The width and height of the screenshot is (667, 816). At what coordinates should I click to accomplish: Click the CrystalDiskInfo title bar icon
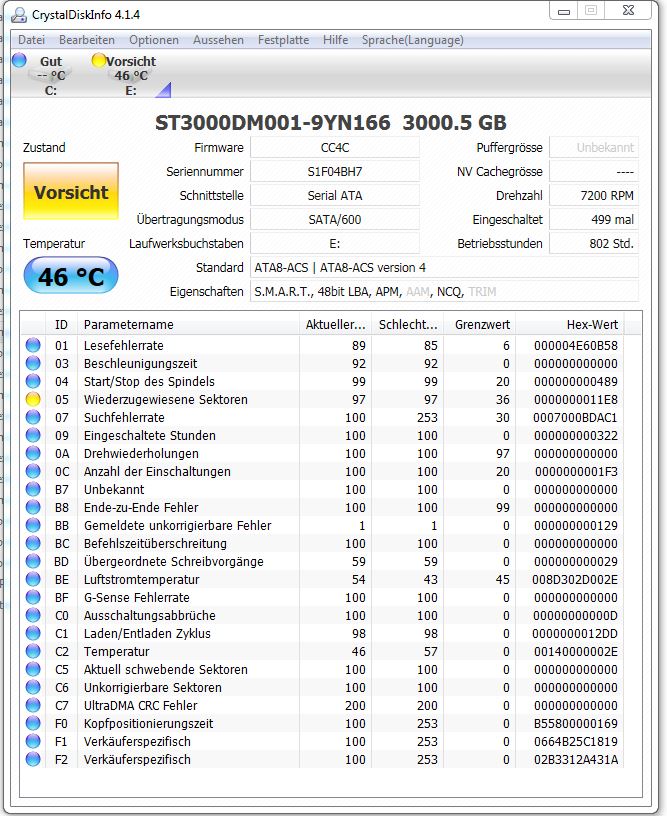point(19,15)
